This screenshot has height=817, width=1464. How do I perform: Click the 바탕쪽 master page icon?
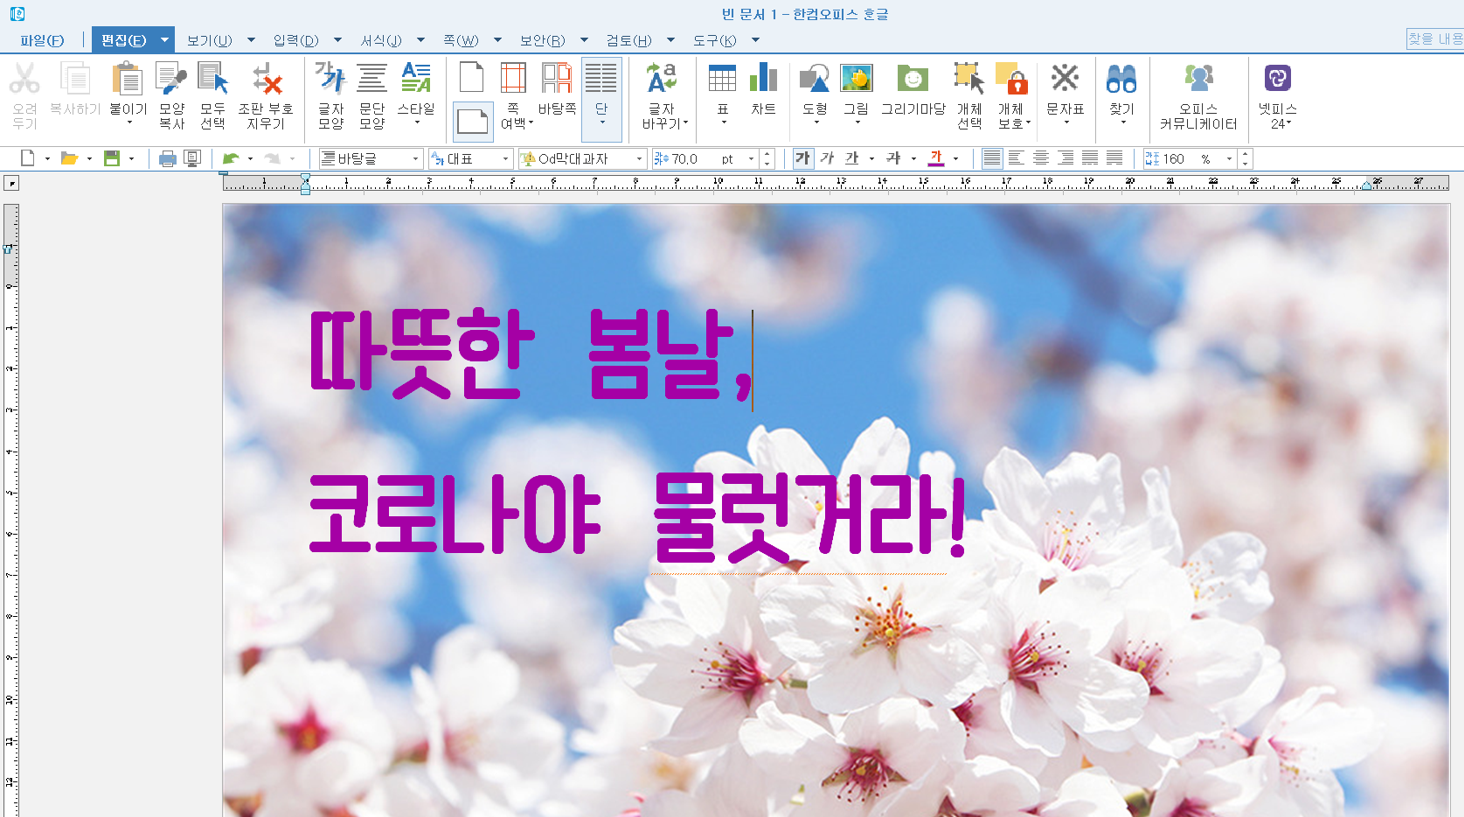(556, 79)
